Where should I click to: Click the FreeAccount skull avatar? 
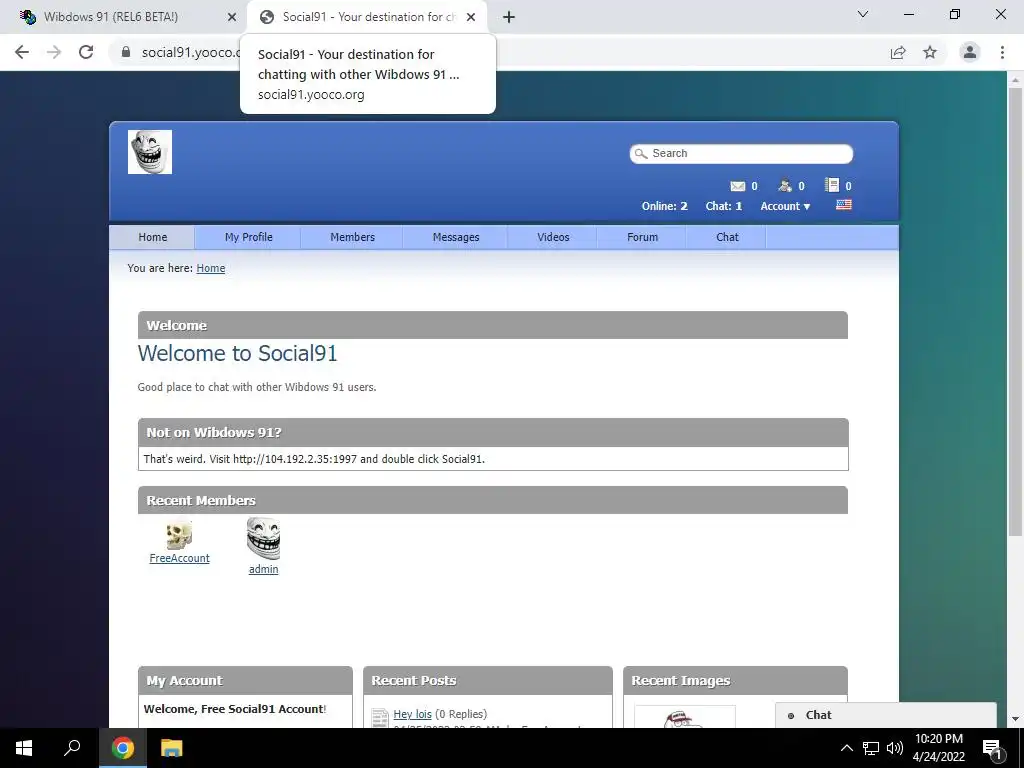click(179, 535)
